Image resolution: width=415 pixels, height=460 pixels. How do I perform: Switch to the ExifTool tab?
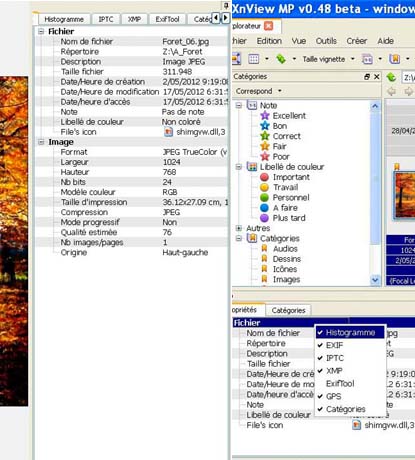pyautogui.click(x=167, y=19)
